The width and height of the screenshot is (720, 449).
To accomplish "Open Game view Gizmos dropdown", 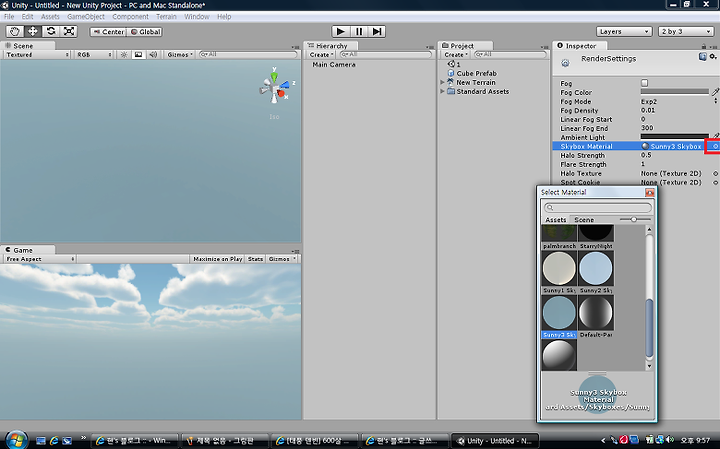I will point(282,259).
